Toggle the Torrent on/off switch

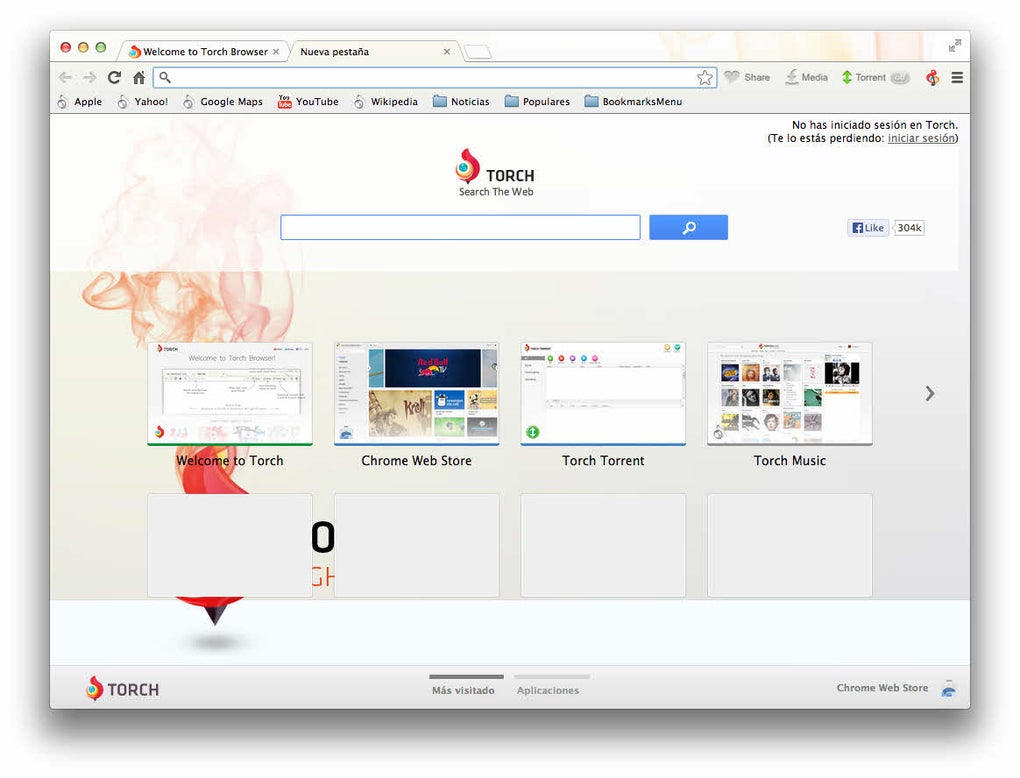pos(900,77)
